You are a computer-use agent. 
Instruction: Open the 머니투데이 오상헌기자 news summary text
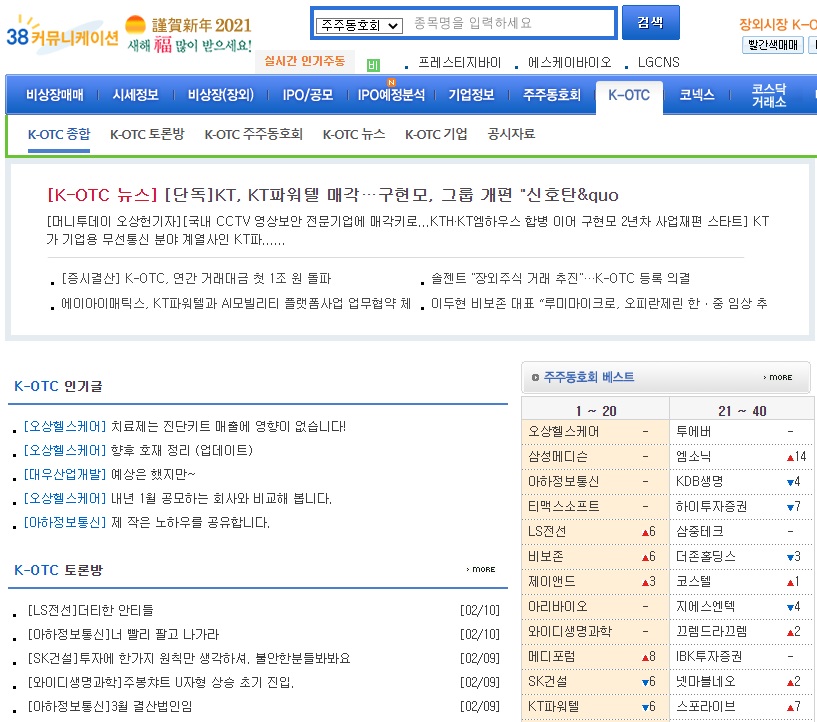pos(407,230)
